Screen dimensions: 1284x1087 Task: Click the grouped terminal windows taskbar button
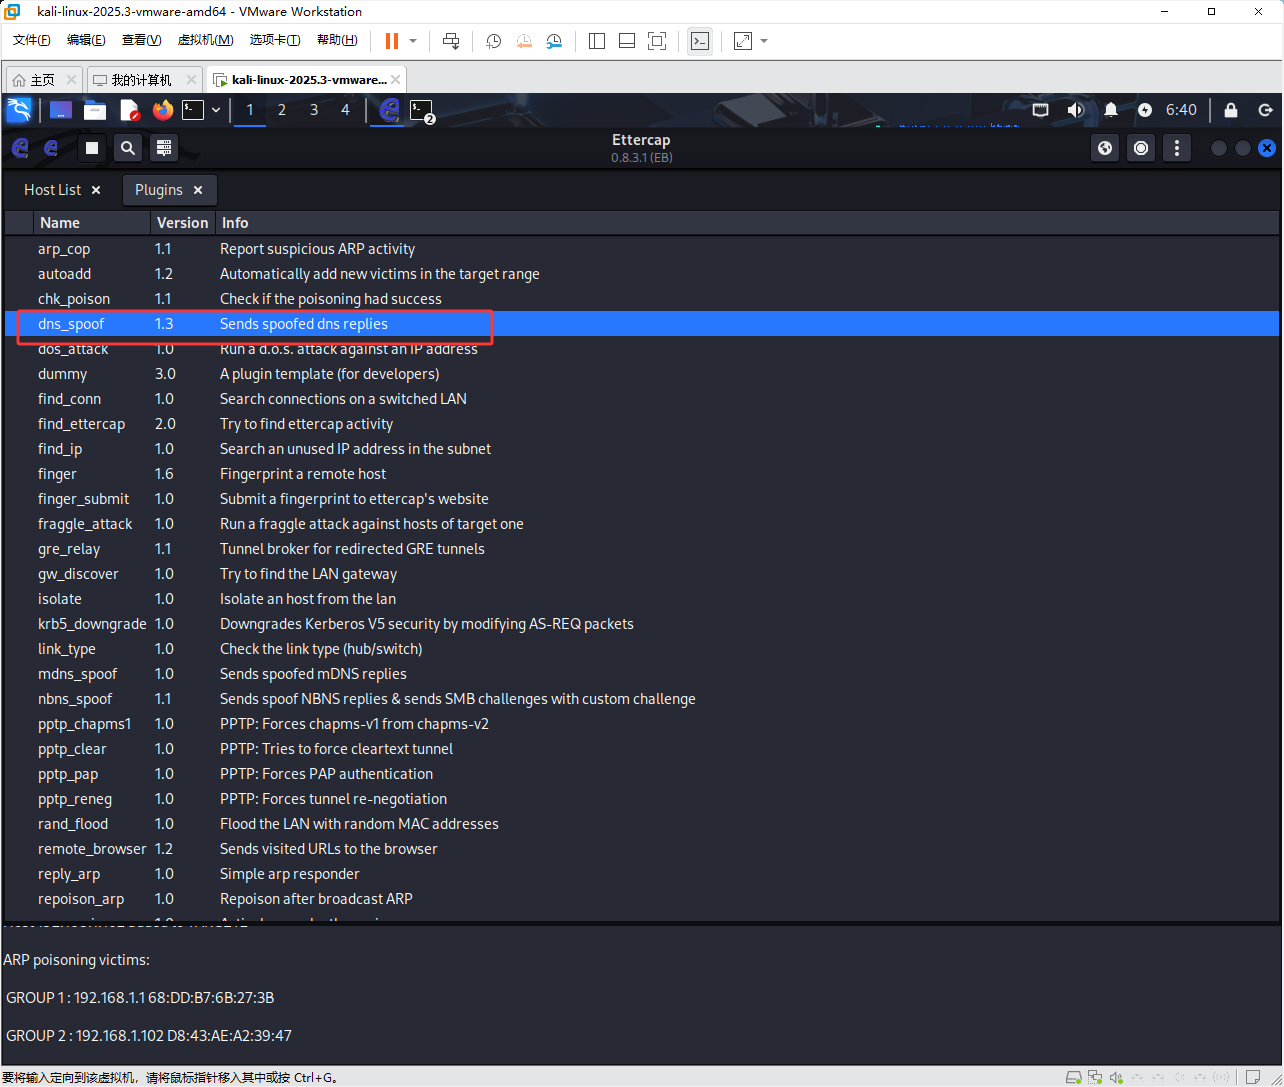(422, 110)
